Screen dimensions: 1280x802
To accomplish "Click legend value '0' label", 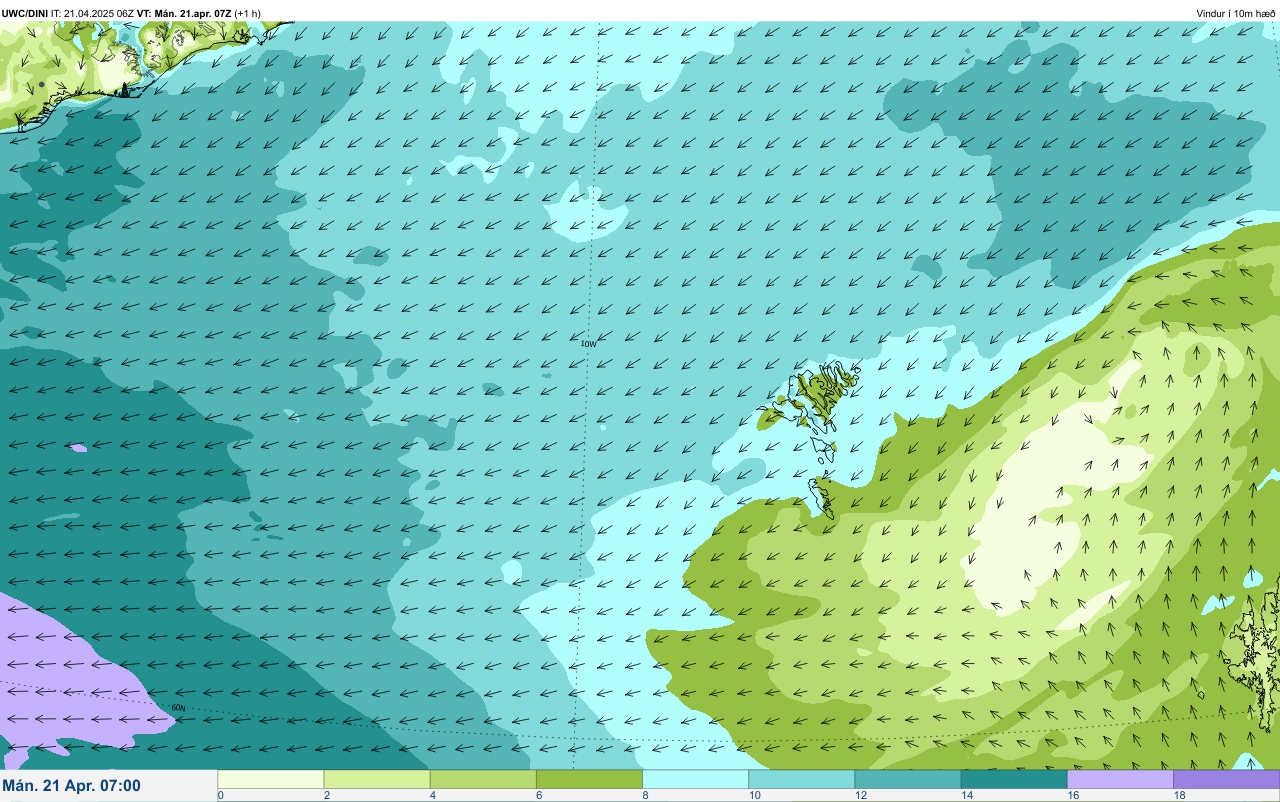I will (220, 796).
